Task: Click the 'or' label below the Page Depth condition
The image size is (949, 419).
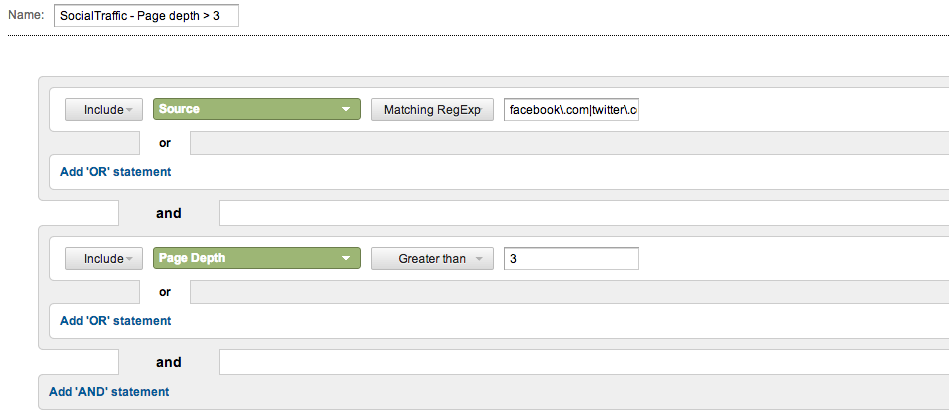Action: point(165,292)
